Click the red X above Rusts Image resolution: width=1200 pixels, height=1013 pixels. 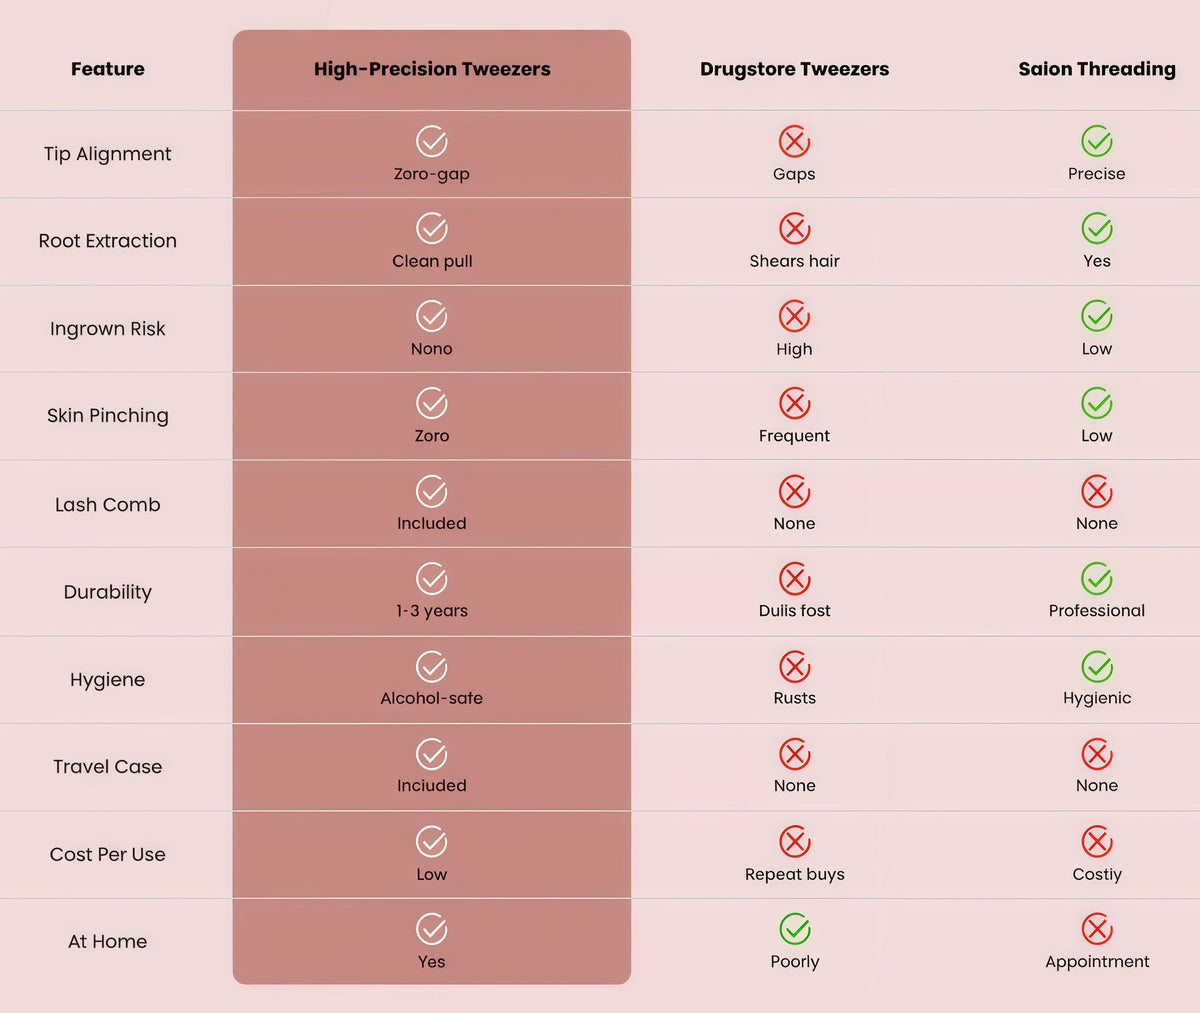794,666
